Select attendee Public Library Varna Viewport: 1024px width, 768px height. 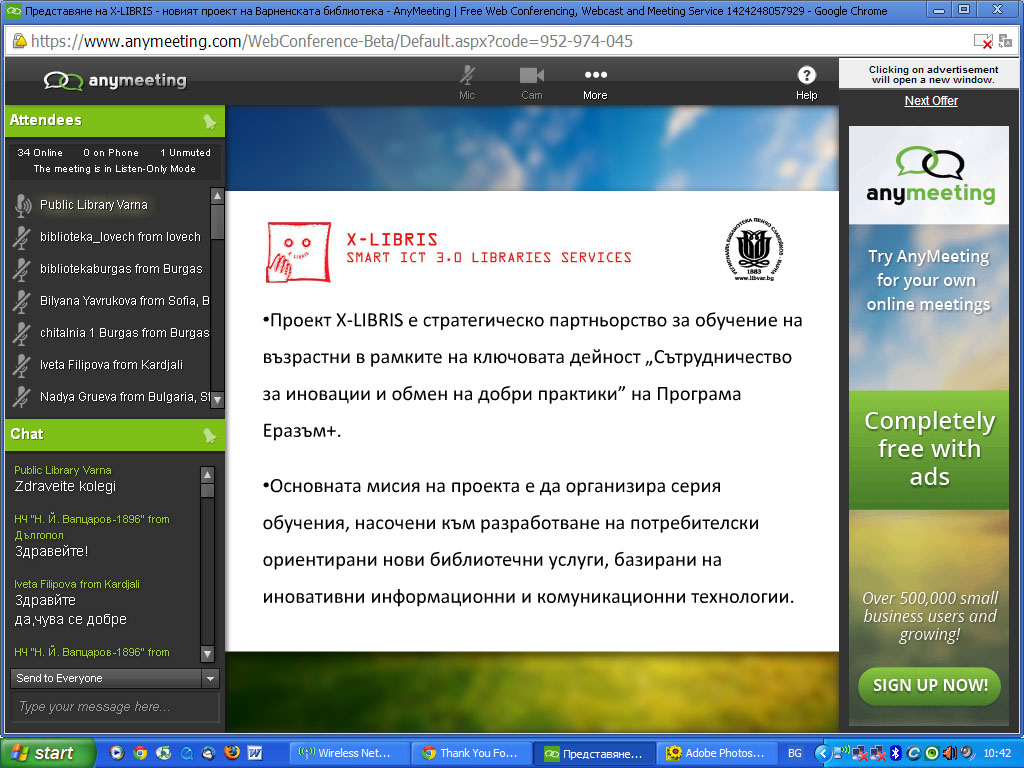[93, 205]
